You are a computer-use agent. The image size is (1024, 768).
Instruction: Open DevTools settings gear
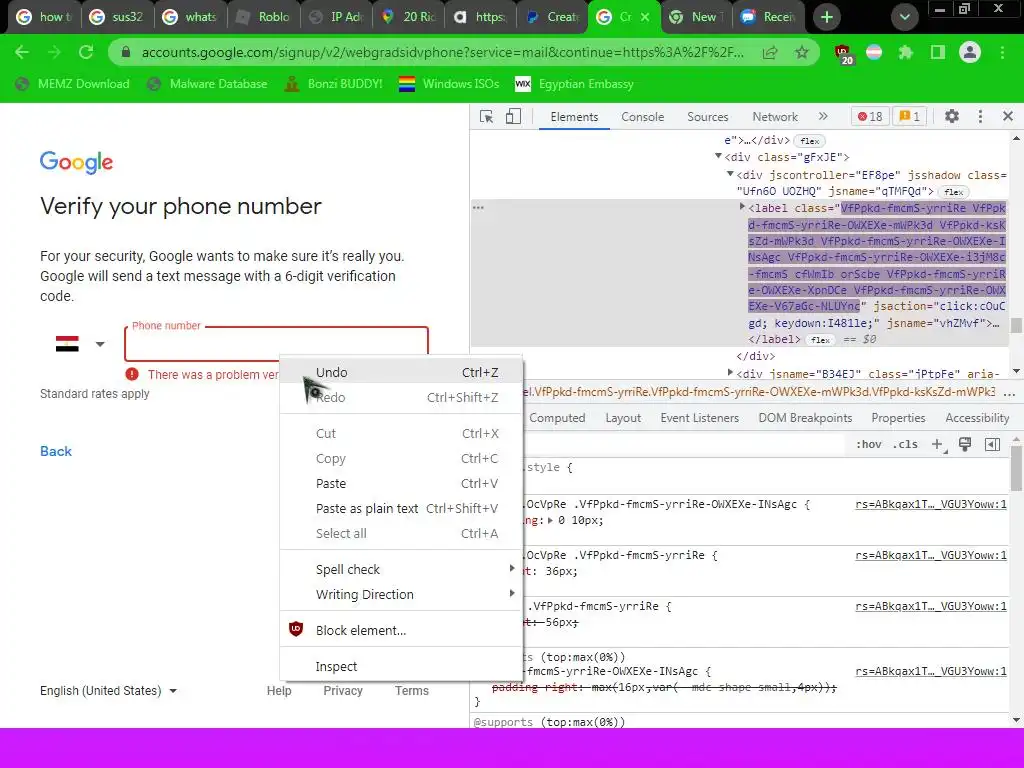pyautogui.click(x=952, y=116)
